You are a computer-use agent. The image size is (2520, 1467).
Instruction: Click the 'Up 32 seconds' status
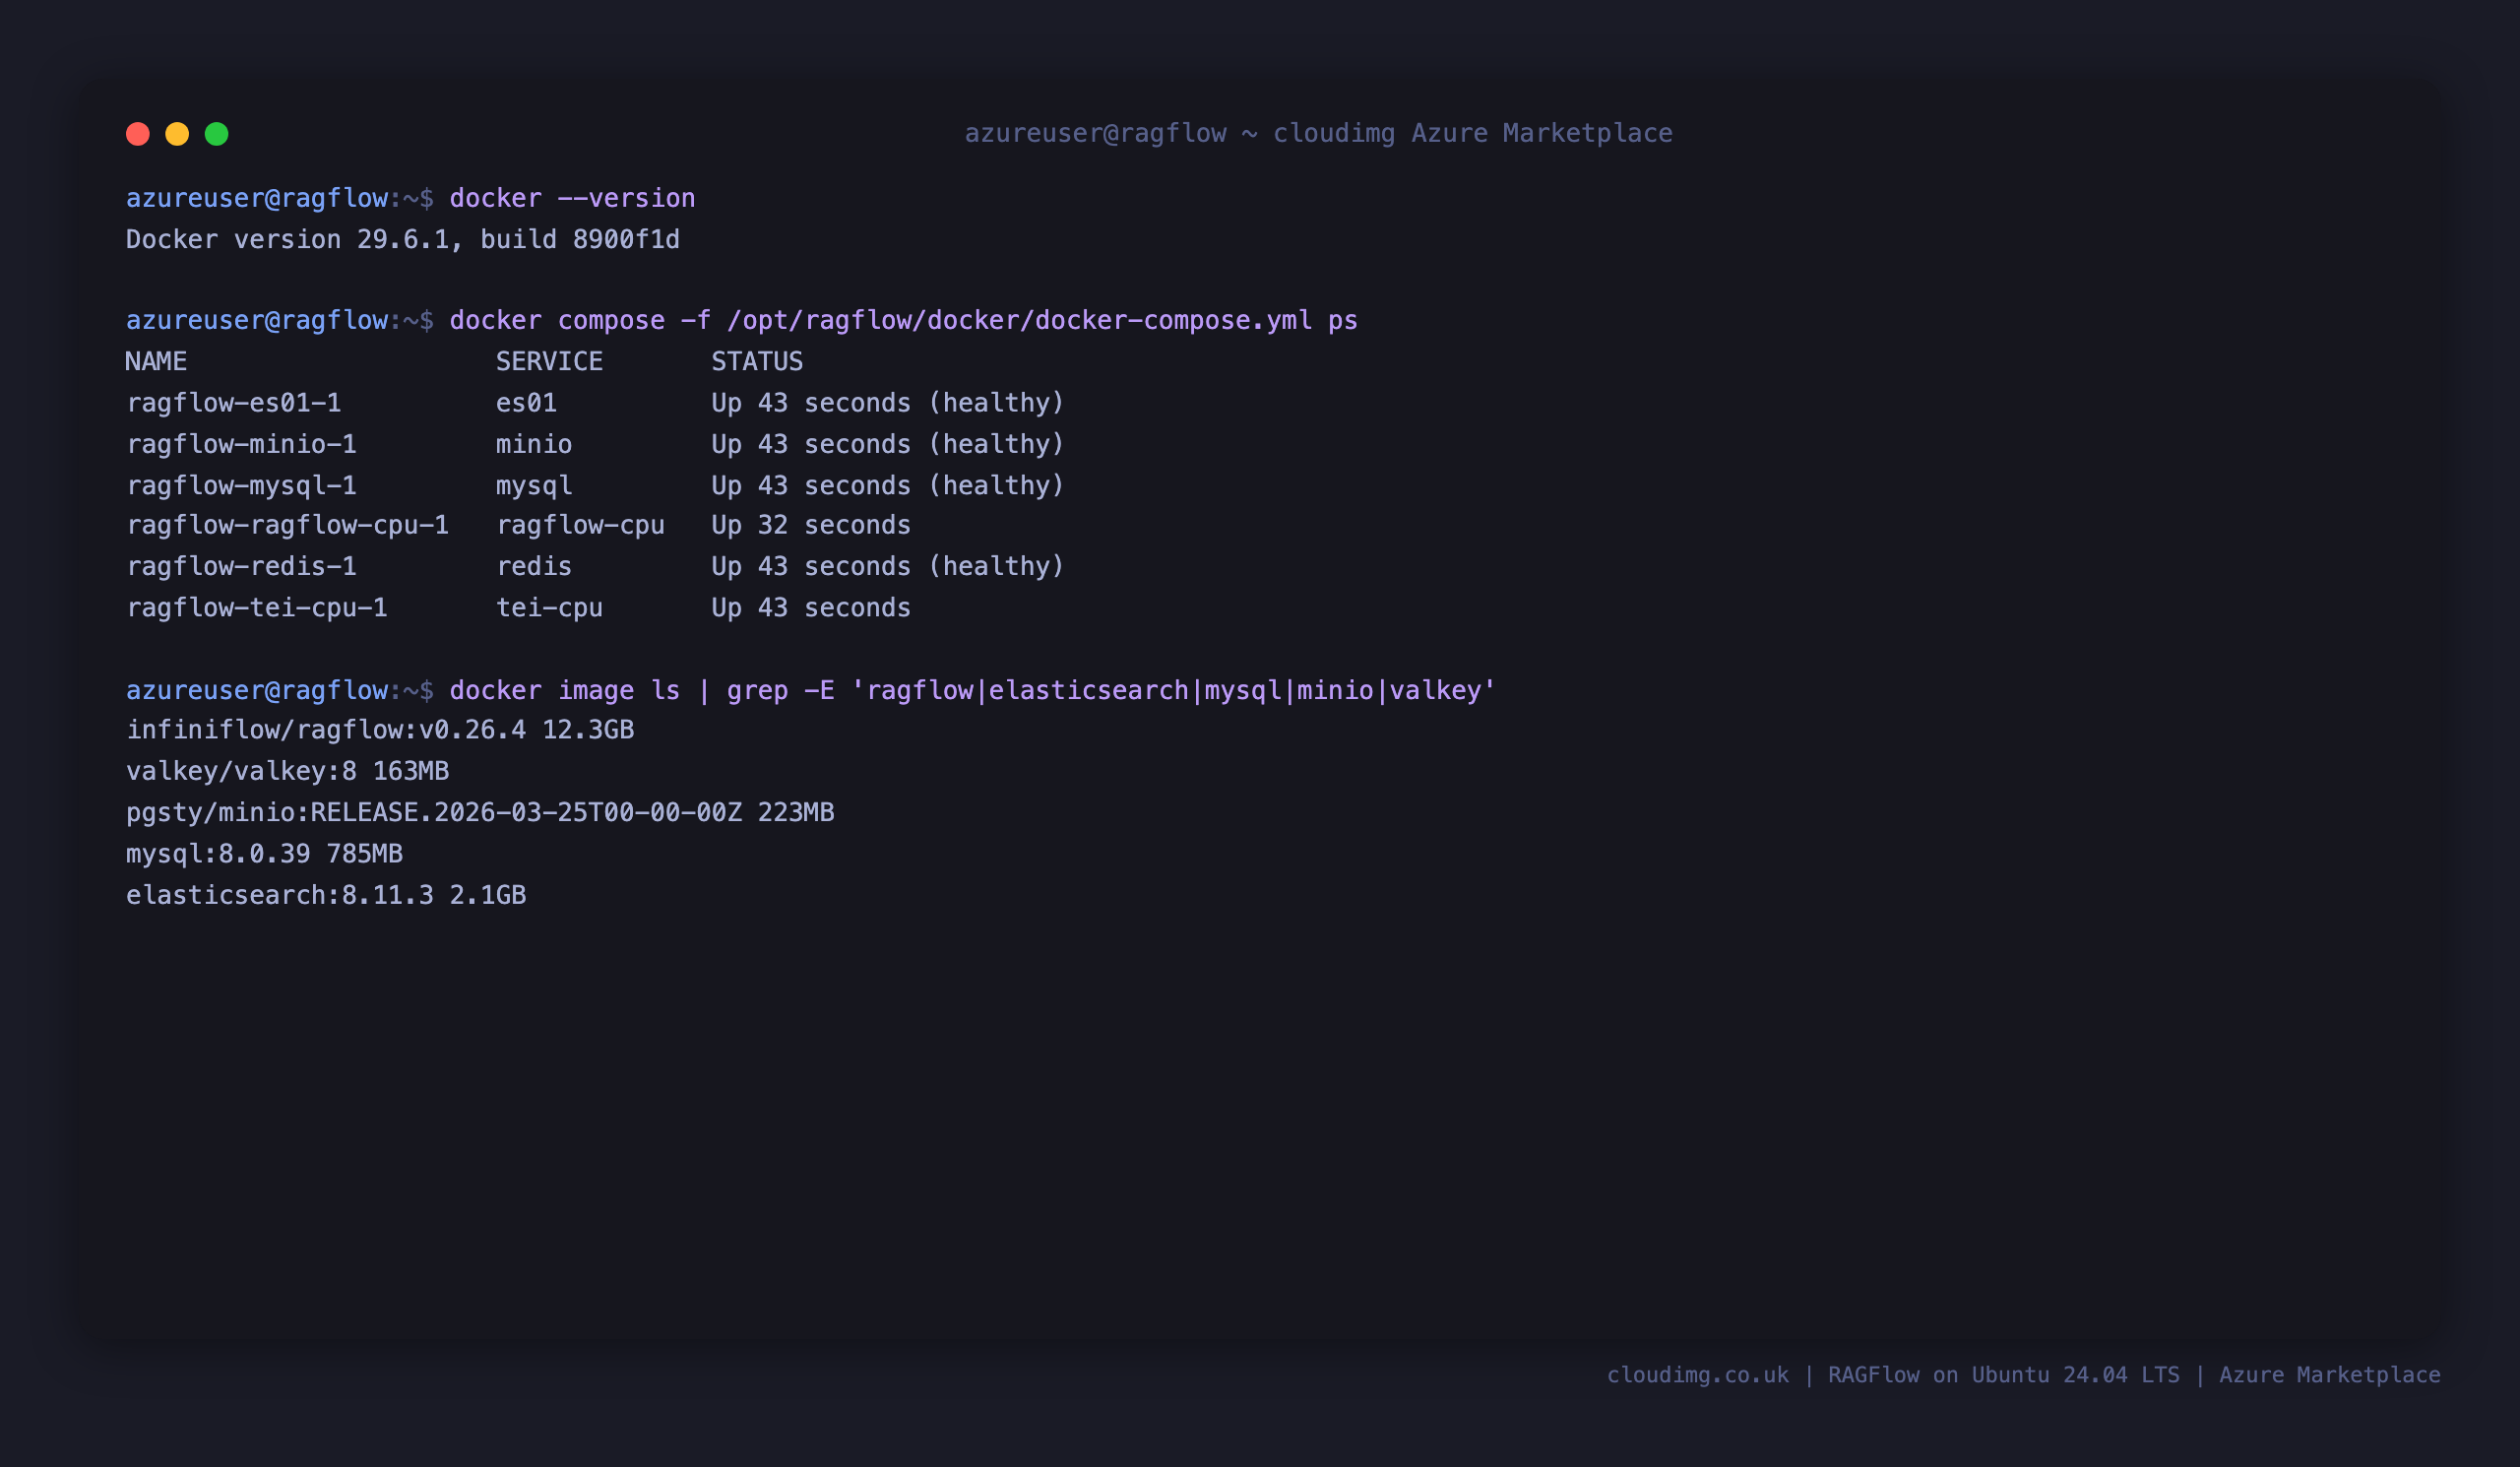[x=811, y=525]
